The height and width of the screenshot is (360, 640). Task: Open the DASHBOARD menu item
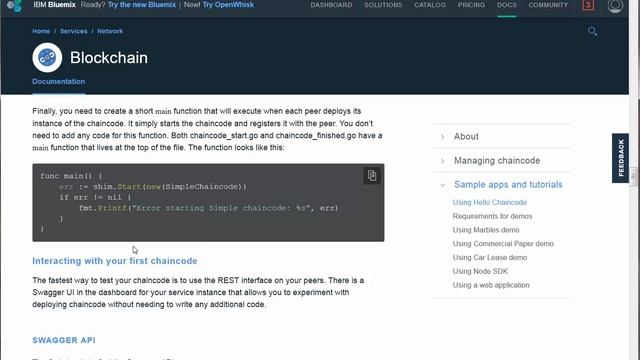point(331,5)
